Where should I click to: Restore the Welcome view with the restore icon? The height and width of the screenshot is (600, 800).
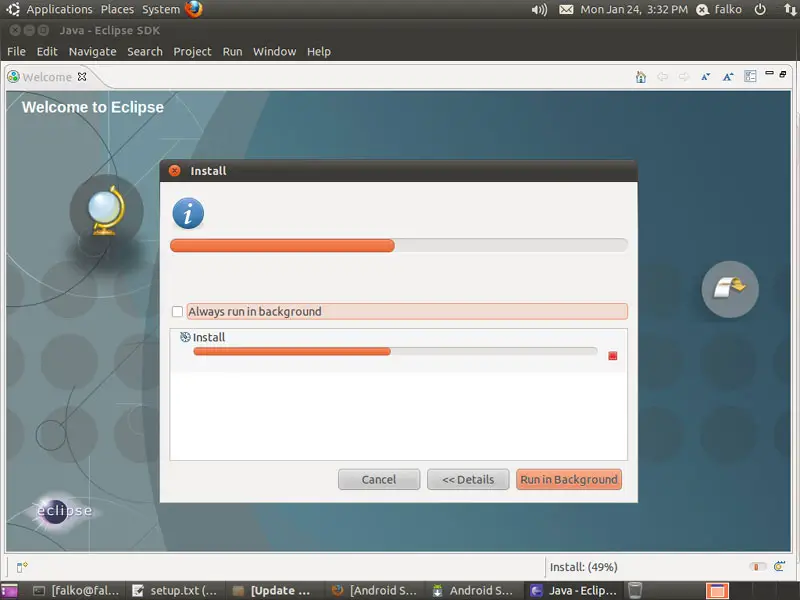point(783,74)
